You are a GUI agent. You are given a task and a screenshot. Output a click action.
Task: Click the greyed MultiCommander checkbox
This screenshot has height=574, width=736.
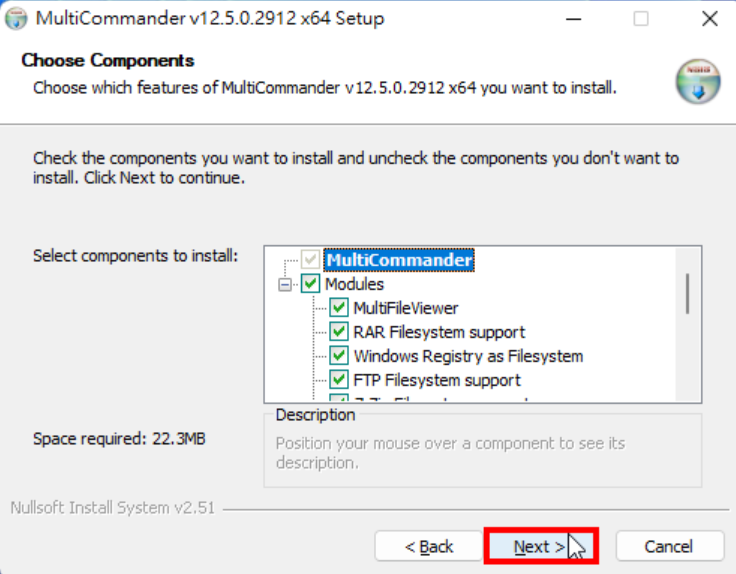[x=310, y=259]
